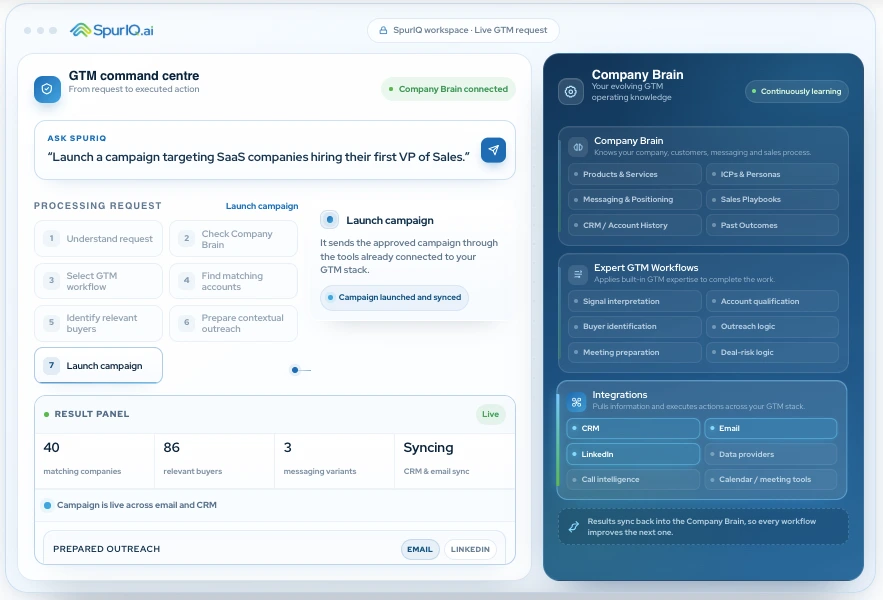This screenshot has width=883, height=600.
Task: Select step 7 Launch campaign
Action: coord(99,366)
